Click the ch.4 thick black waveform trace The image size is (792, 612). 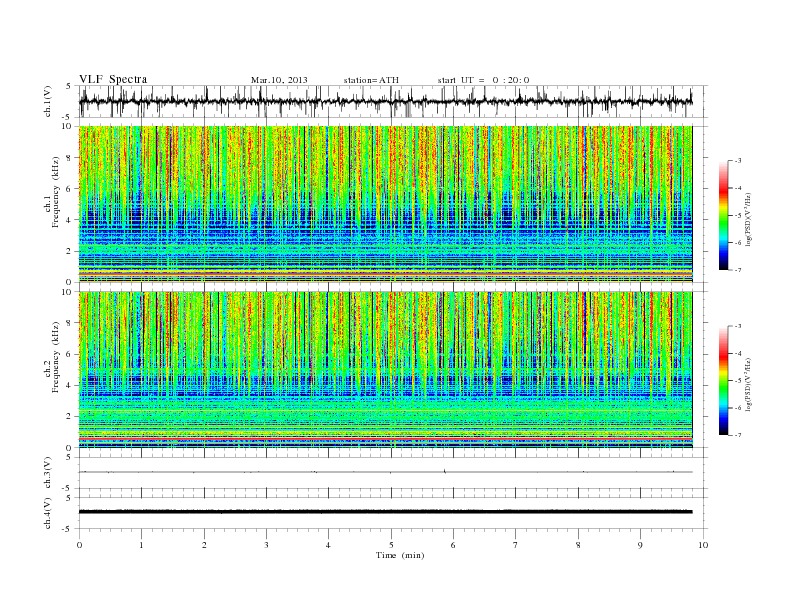(x=386, y=512)
